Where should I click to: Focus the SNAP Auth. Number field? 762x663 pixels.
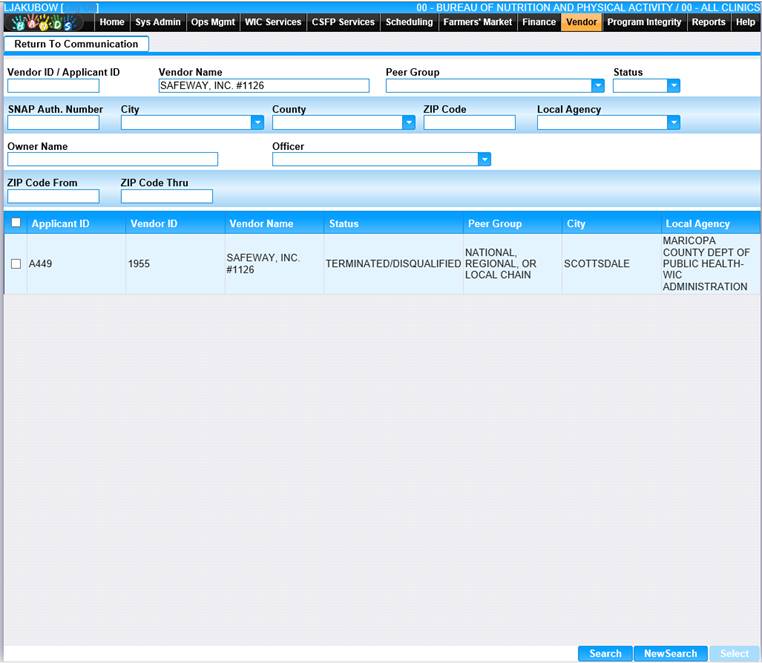[x=53, y=123]
